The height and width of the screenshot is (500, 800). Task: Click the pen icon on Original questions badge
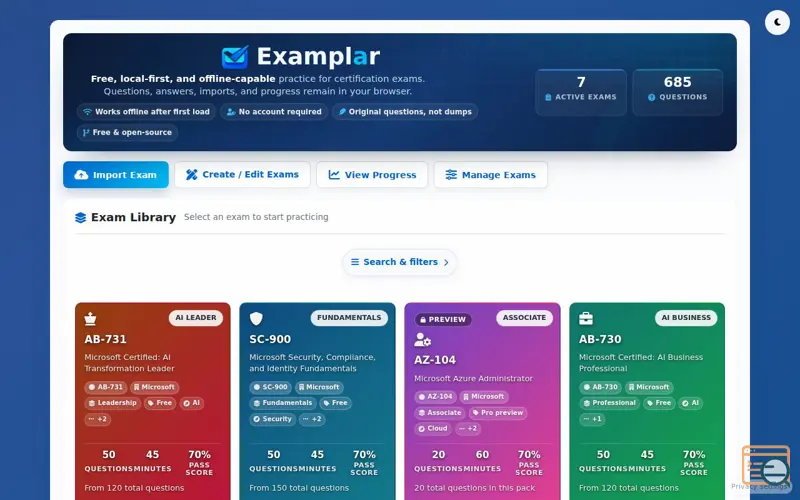(x=342, y=112)
